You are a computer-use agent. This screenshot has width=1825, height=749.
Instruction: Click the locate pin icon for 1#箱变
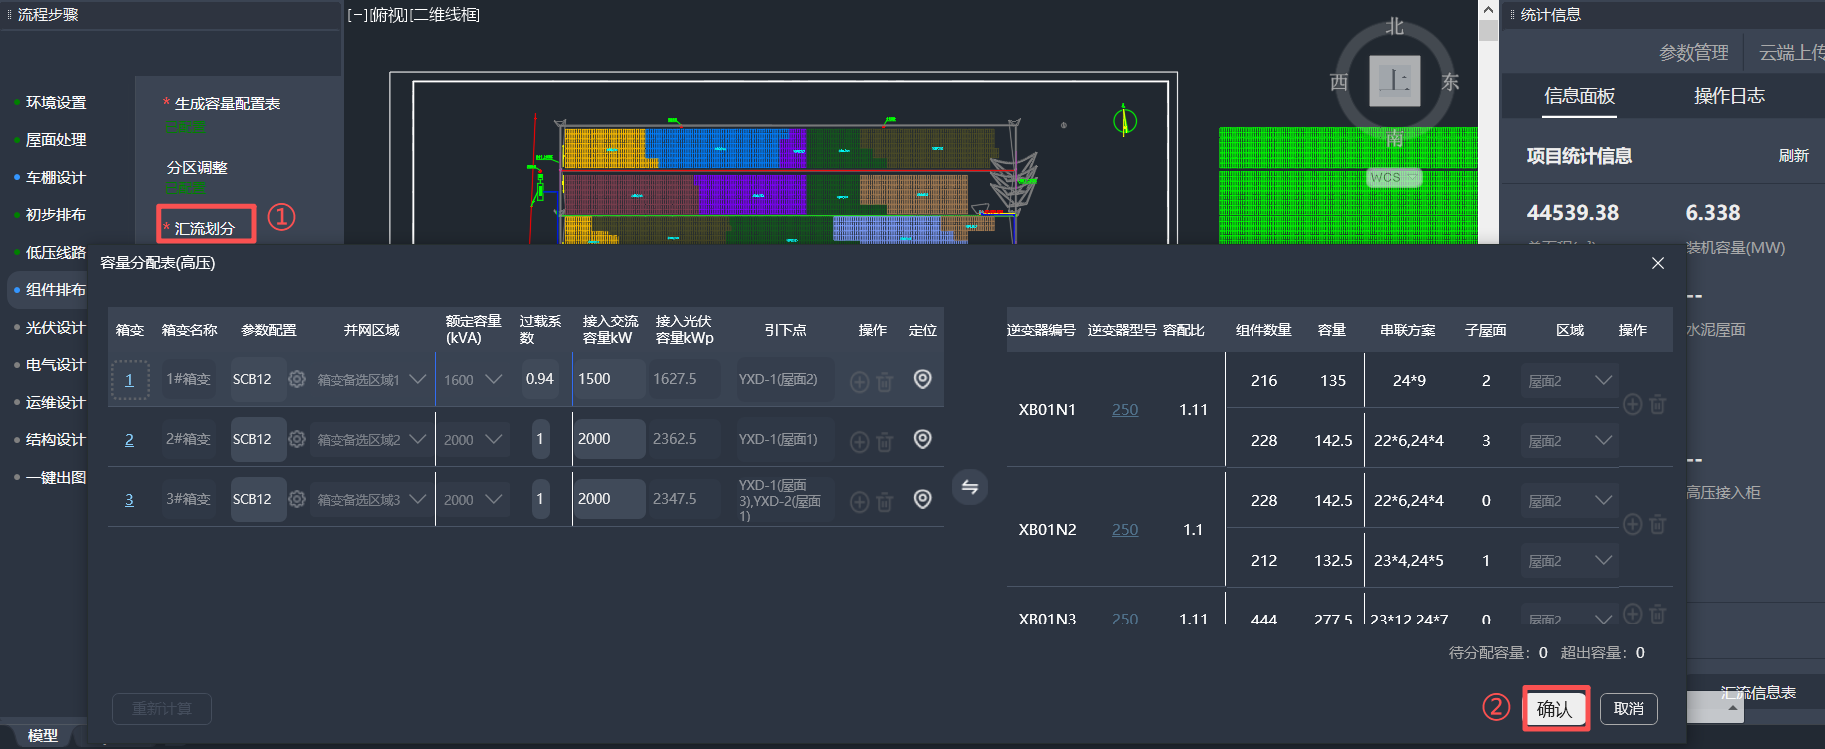click(x=922, y=379)
